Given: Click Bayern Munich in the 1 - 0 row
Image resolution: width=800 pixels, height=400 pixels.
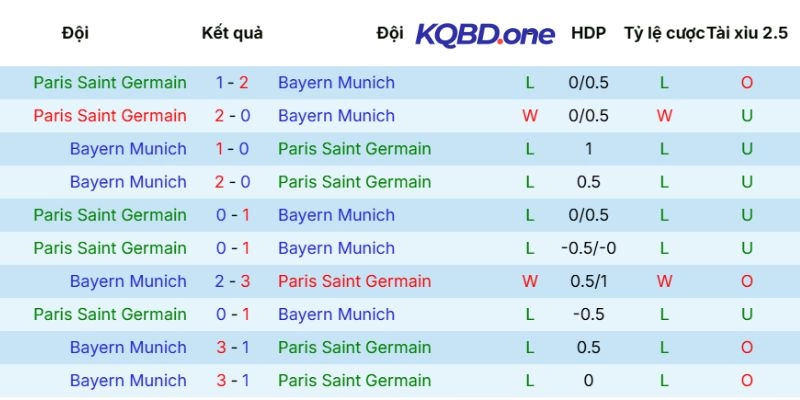Looking at the screenshot, I should point(128,149).
